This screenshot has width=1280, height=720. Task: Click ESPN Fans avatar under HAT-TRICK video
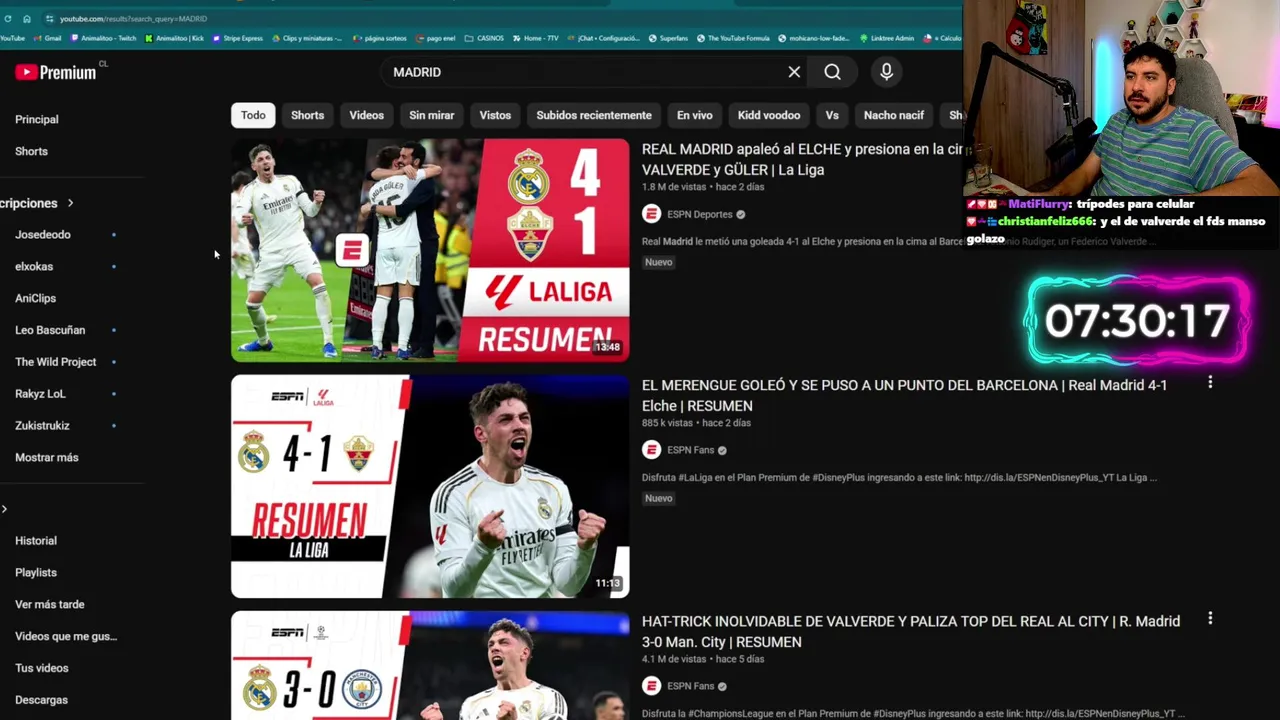pyautogui.click(x=651, y=686)
